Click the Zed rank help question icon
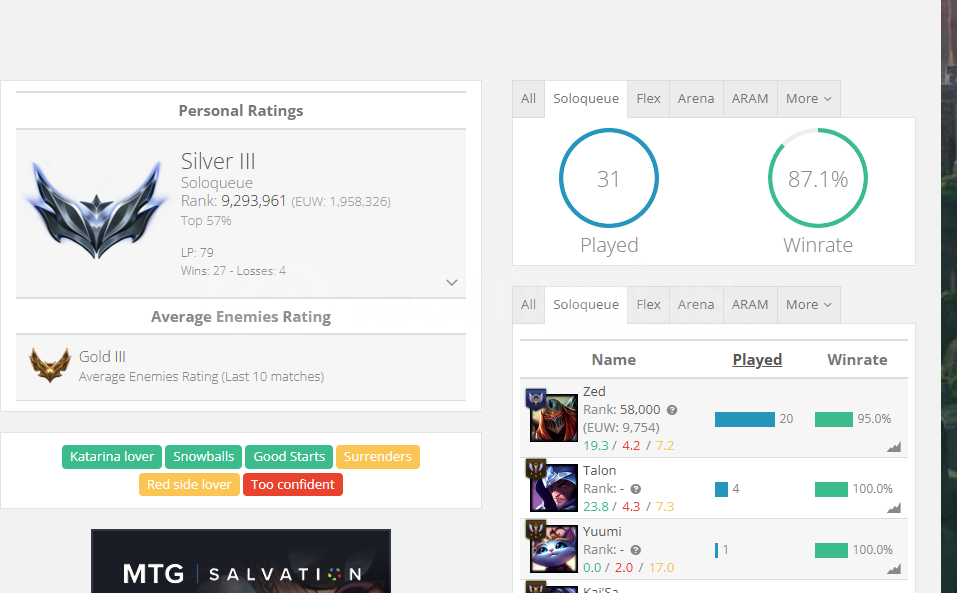Screen dimensions: 957x593 [672, 410]
